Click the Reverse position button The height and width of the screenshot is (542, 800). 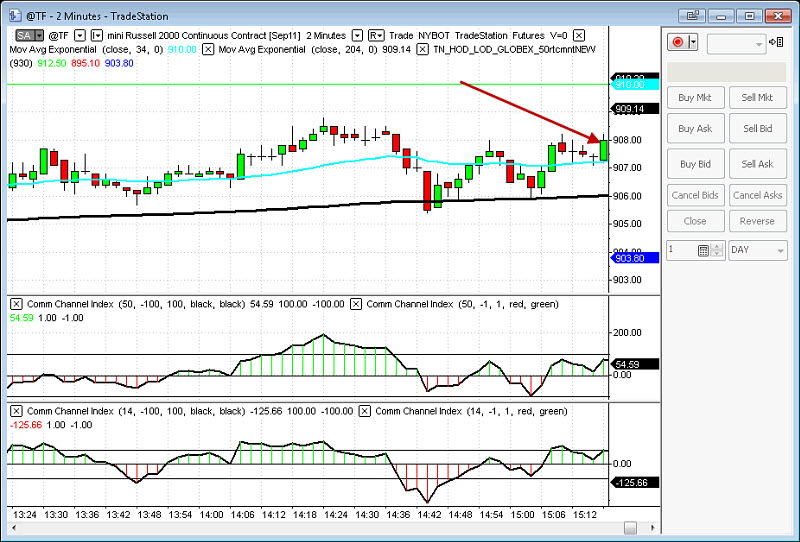[758, 221]
